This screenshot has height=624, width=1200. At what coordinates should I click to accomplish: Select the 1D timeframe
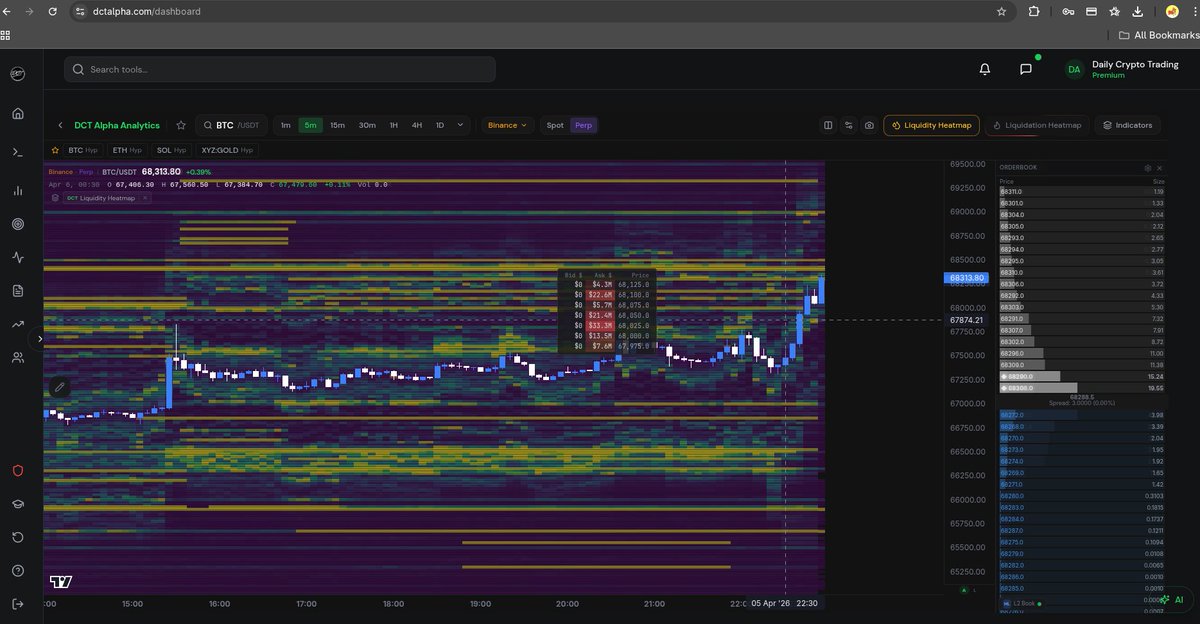440,125
